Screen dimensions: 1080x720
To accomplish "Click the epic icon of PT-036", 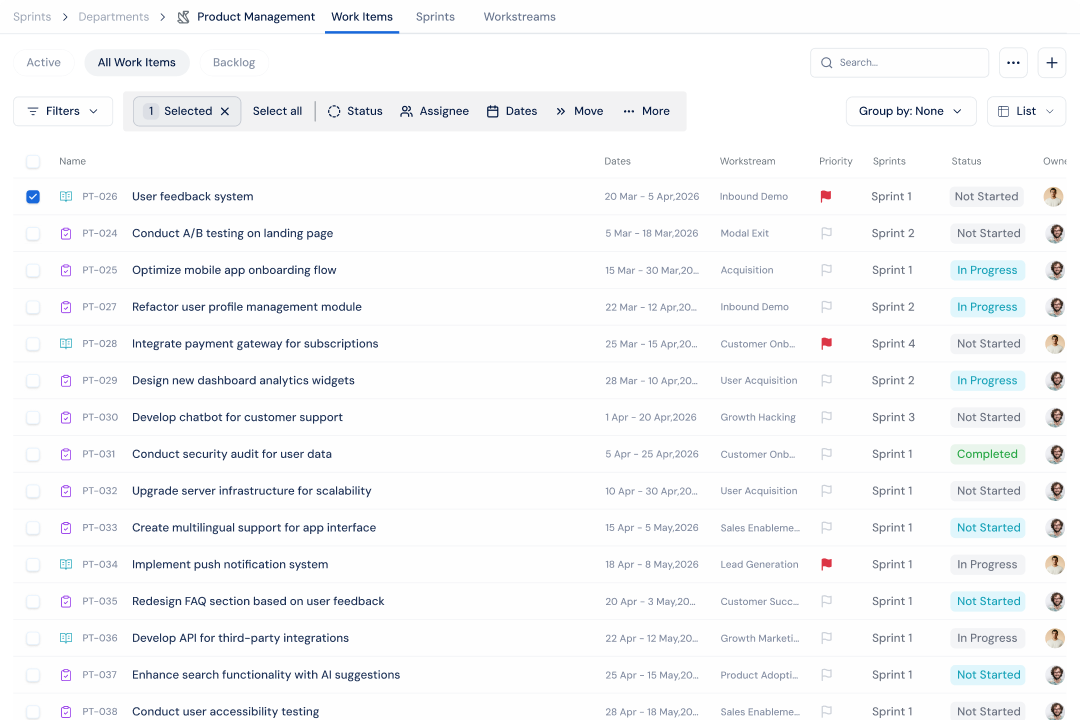I will point(65,638).
